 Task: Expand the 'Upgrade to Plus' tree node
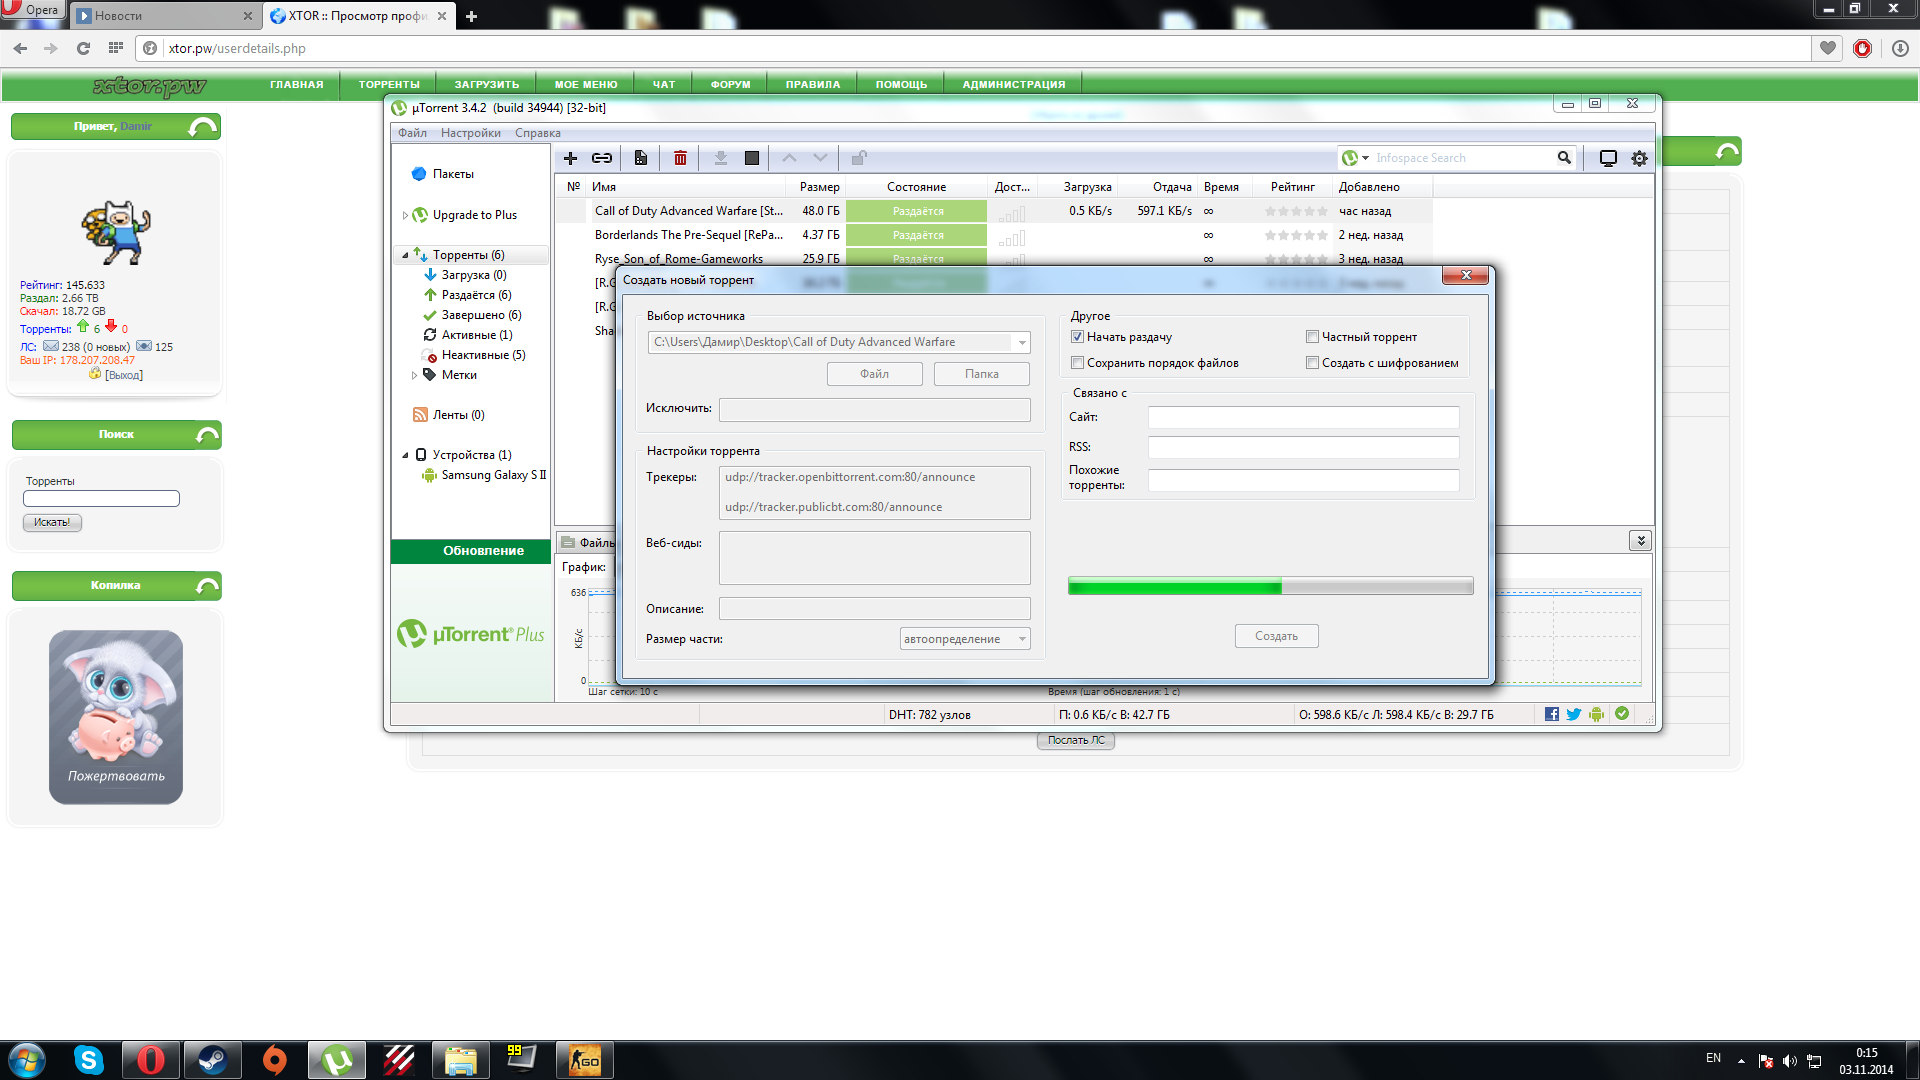(405, 215)
